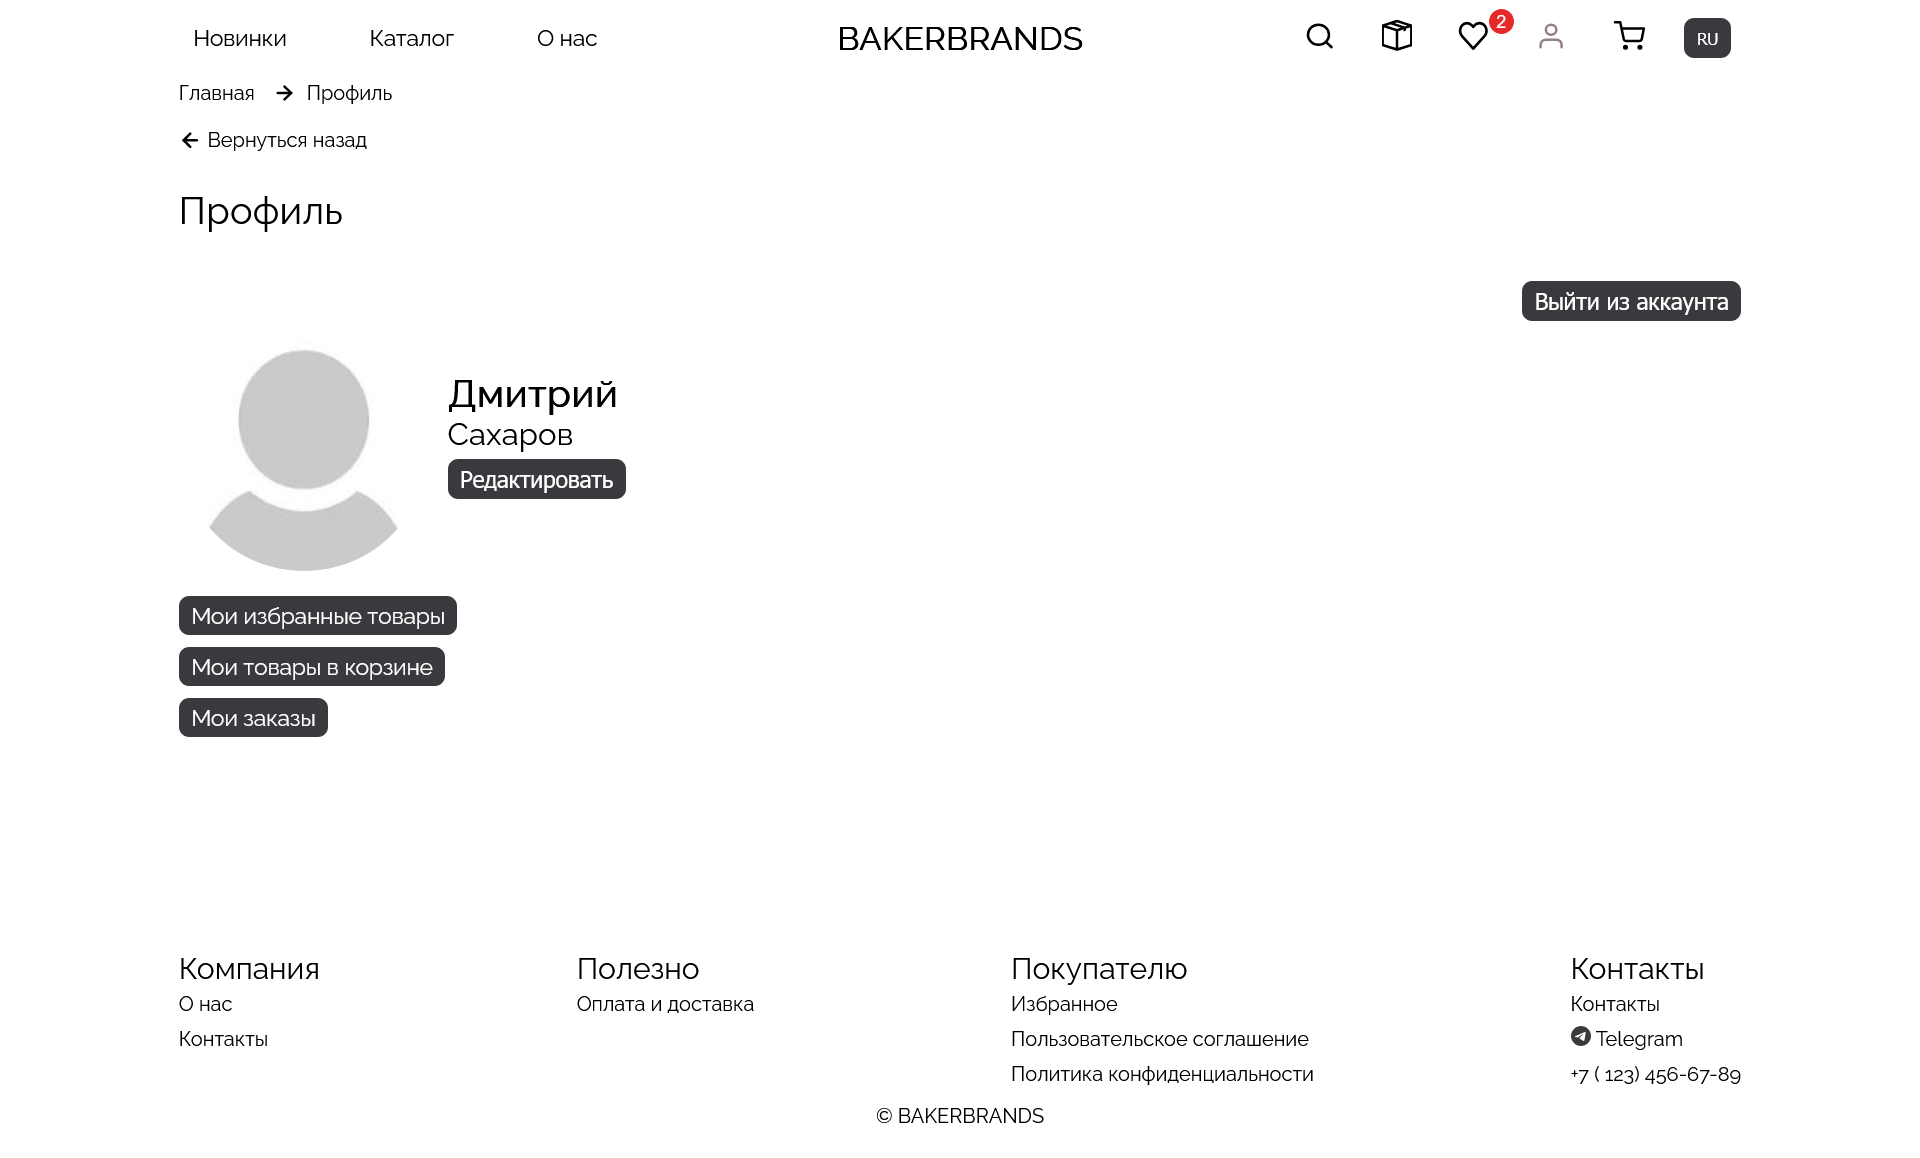Click the plain Контакты link under the Контакты heading
Image resolution: width=1920 pixels, height=1158 pixels.
1615,1004
